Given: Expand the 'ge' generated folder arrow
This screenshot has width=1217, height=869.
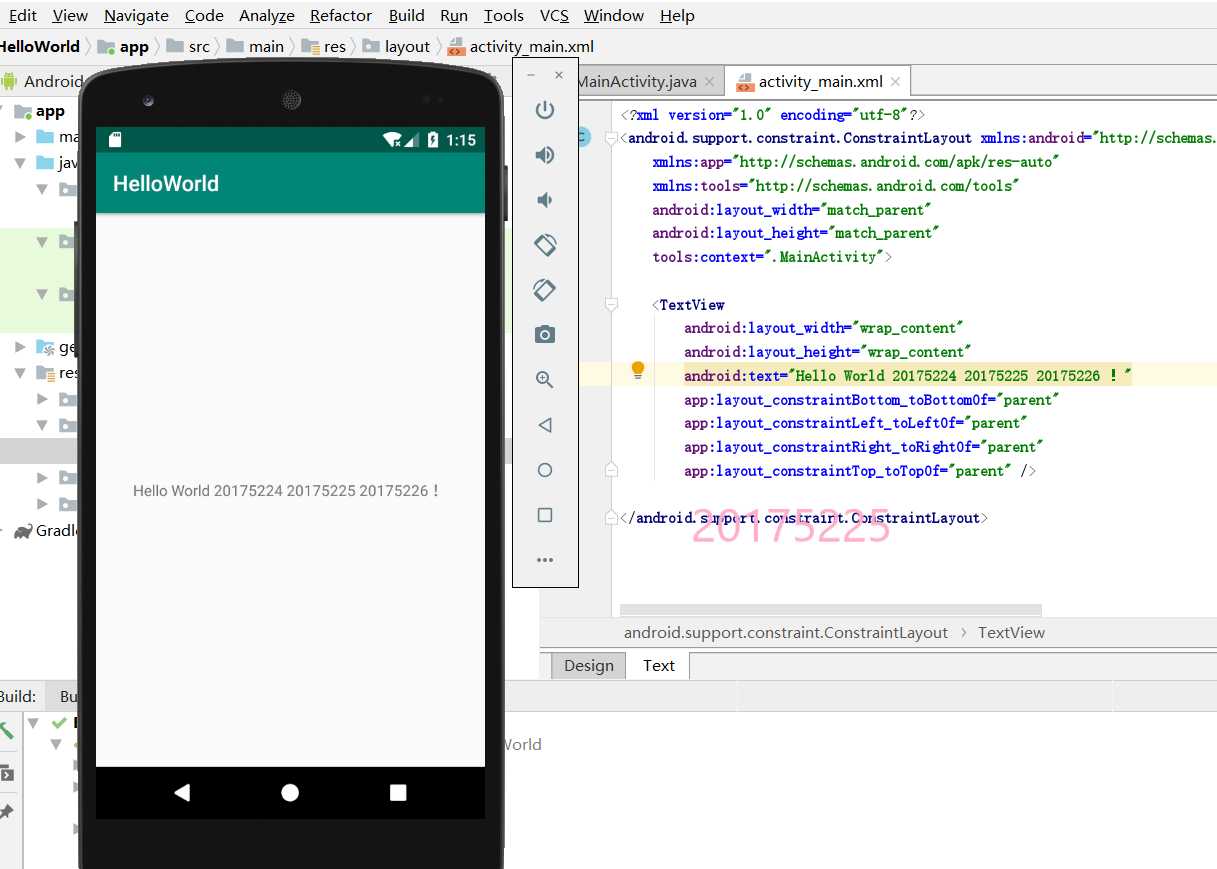Looking at the screenshot, I should 21,347.
